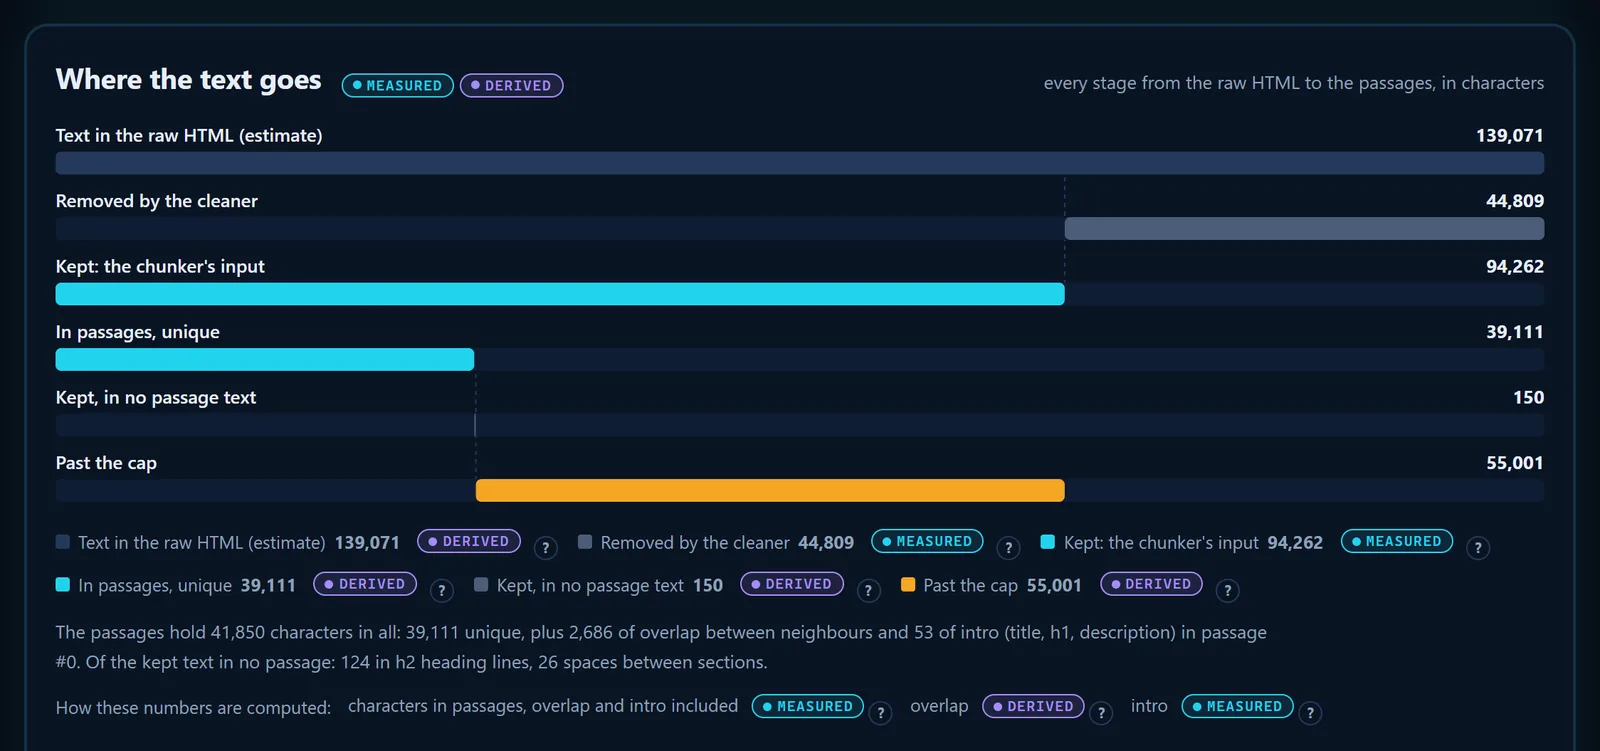
Task: Click DERIVED badge for Past the cap legend
Action: (1152, 584)
